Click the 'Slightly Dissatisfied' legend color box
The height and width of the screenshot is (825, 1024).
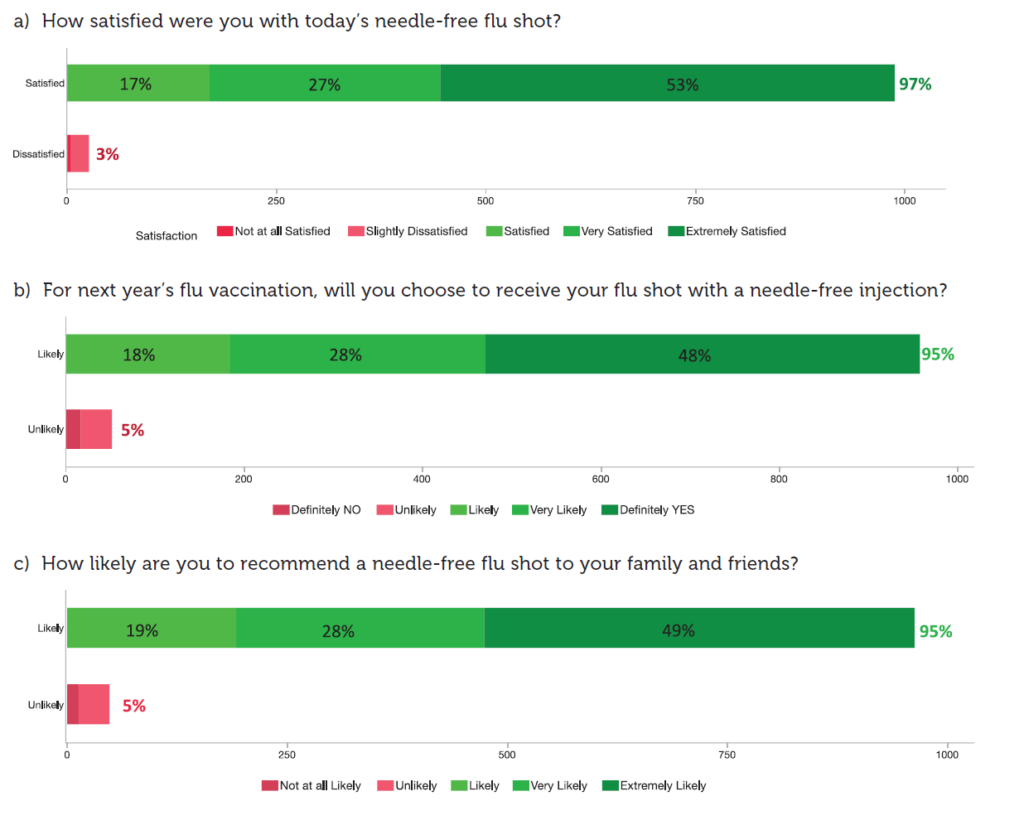(355, 232)
